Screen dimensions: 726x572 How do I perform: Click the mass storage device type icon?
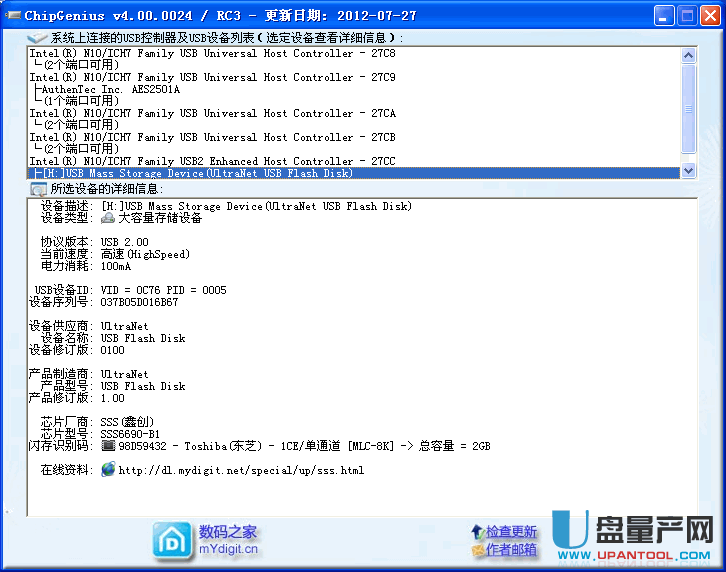pos(108,218)
